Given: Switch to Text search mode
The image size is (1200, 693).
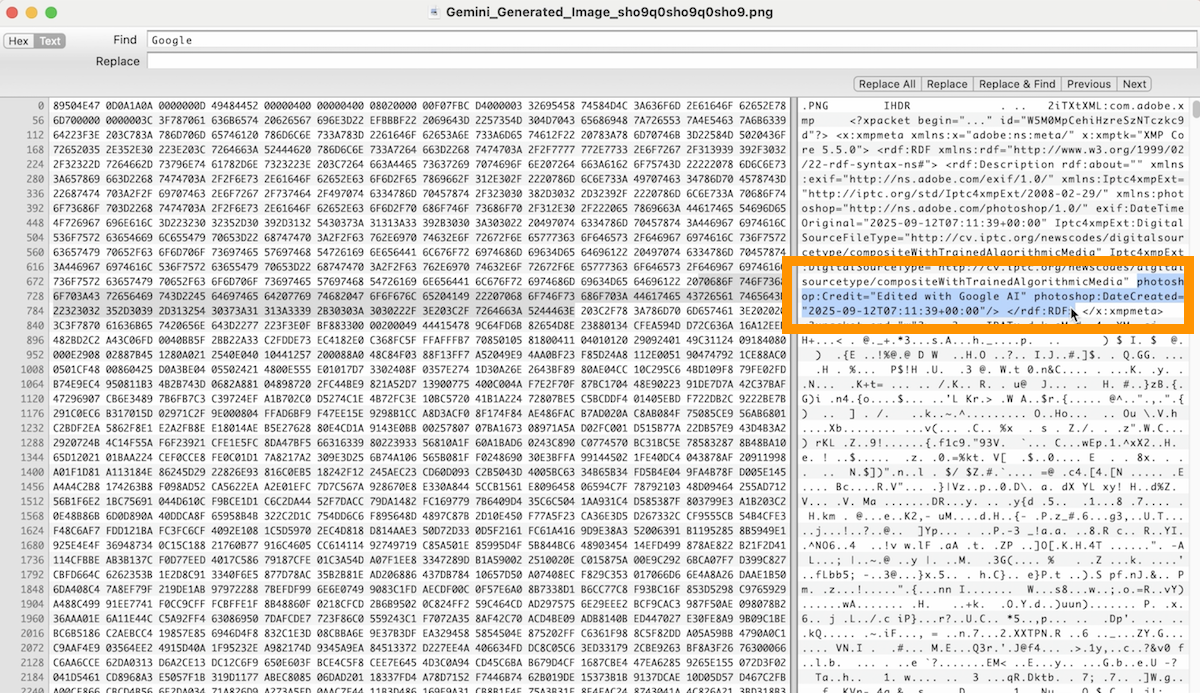Looking at the screenshot, I should click(x=50, y=41).
